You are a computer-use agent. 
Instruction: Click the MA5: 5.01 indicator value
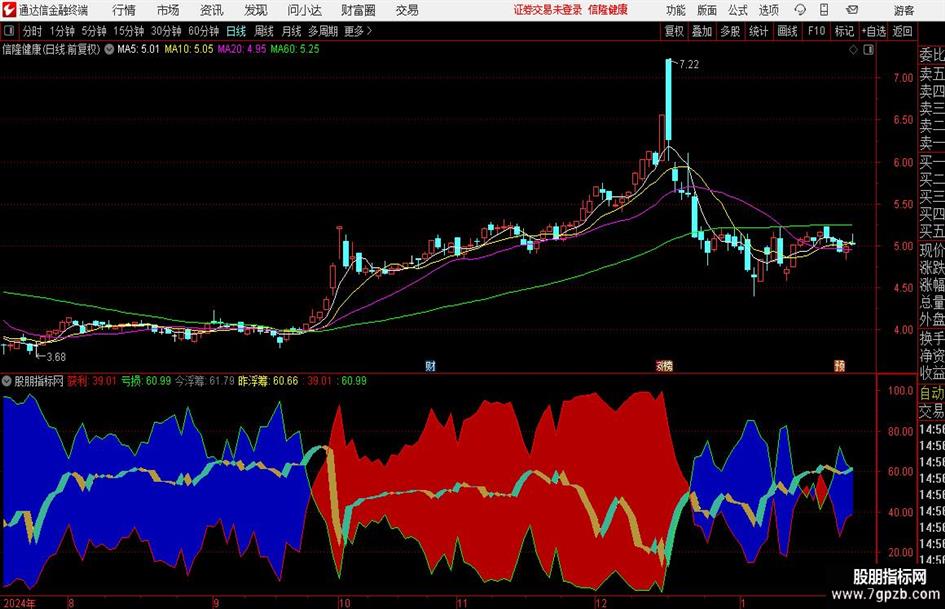138,49
